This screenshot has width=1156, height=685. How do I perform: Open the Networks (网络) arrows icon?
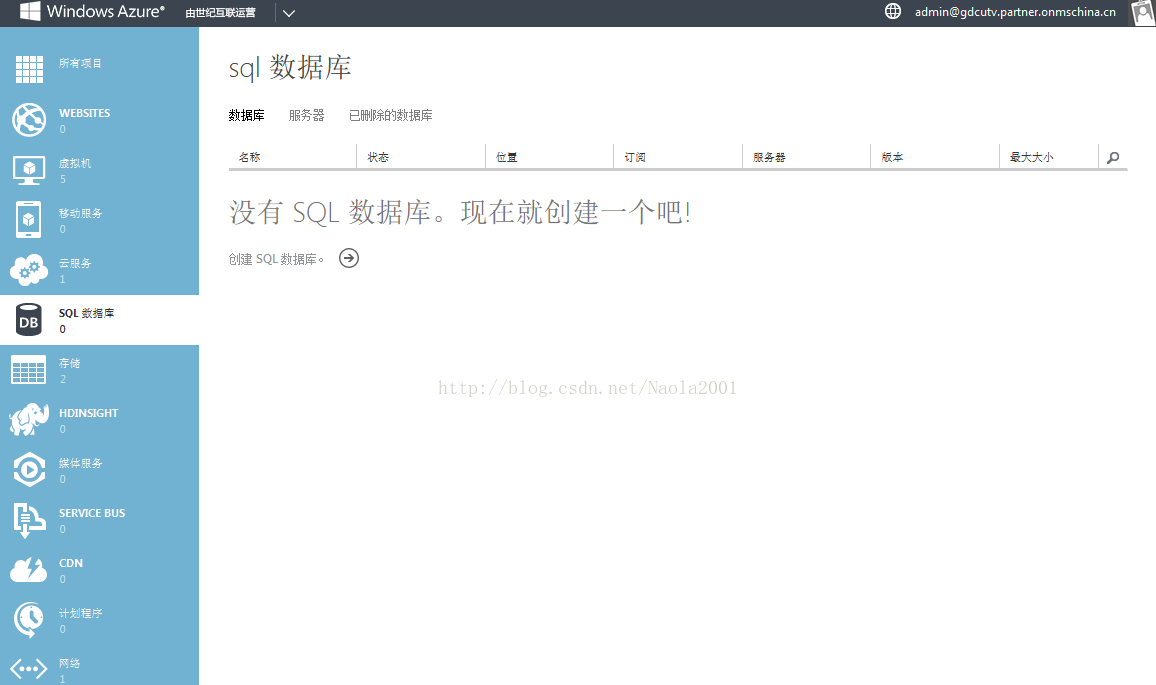click(x=29, y=669)
